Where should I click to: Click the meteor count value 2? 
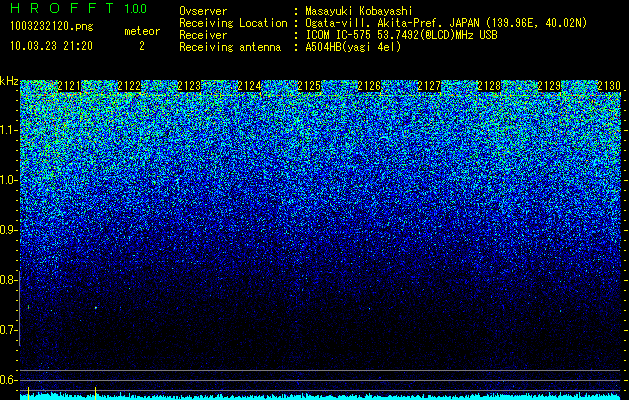(x=142, y=46)
